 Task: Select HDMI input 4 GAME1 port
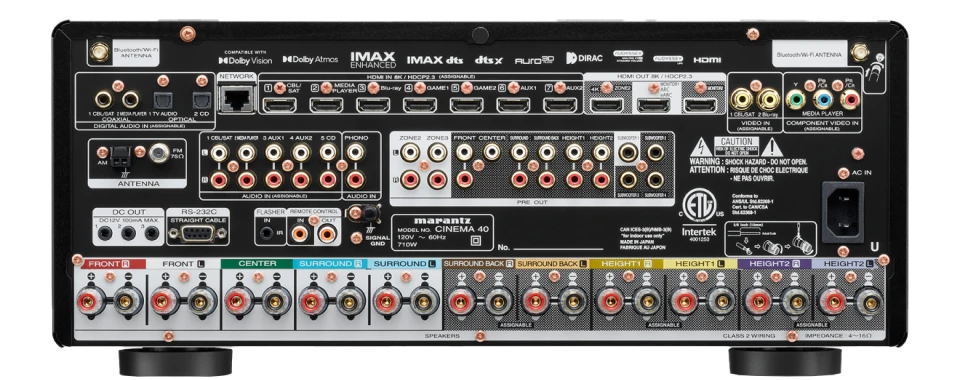click(x=419, y=105)
